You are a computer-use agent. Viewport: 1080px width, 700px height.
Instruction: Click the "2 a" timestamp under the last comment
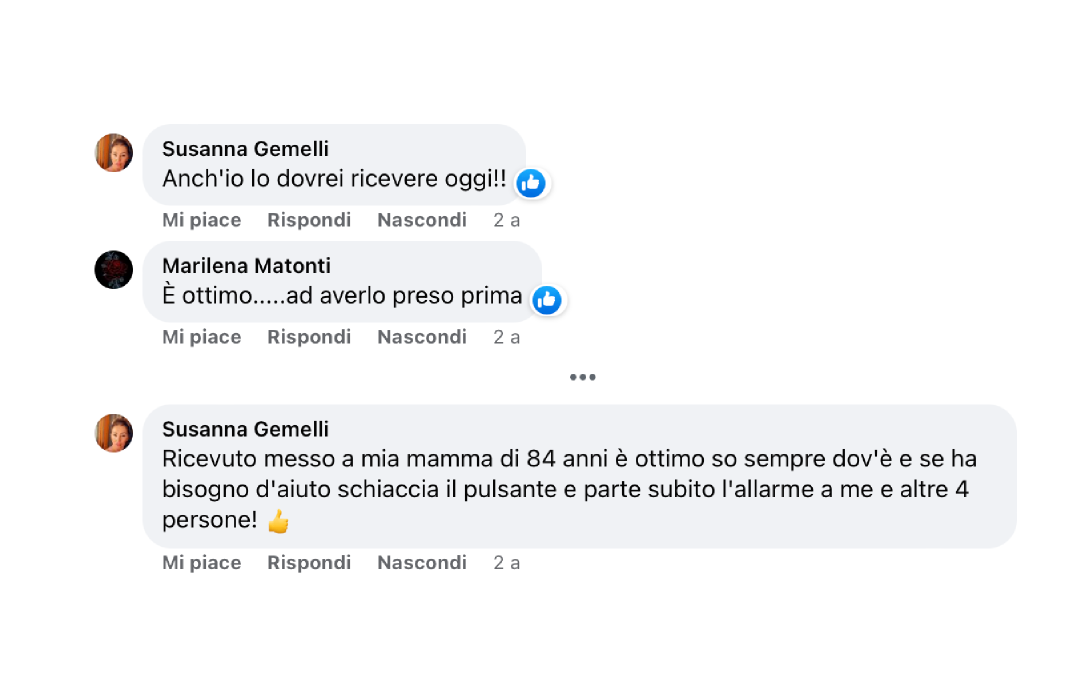(x=506, y=563)
